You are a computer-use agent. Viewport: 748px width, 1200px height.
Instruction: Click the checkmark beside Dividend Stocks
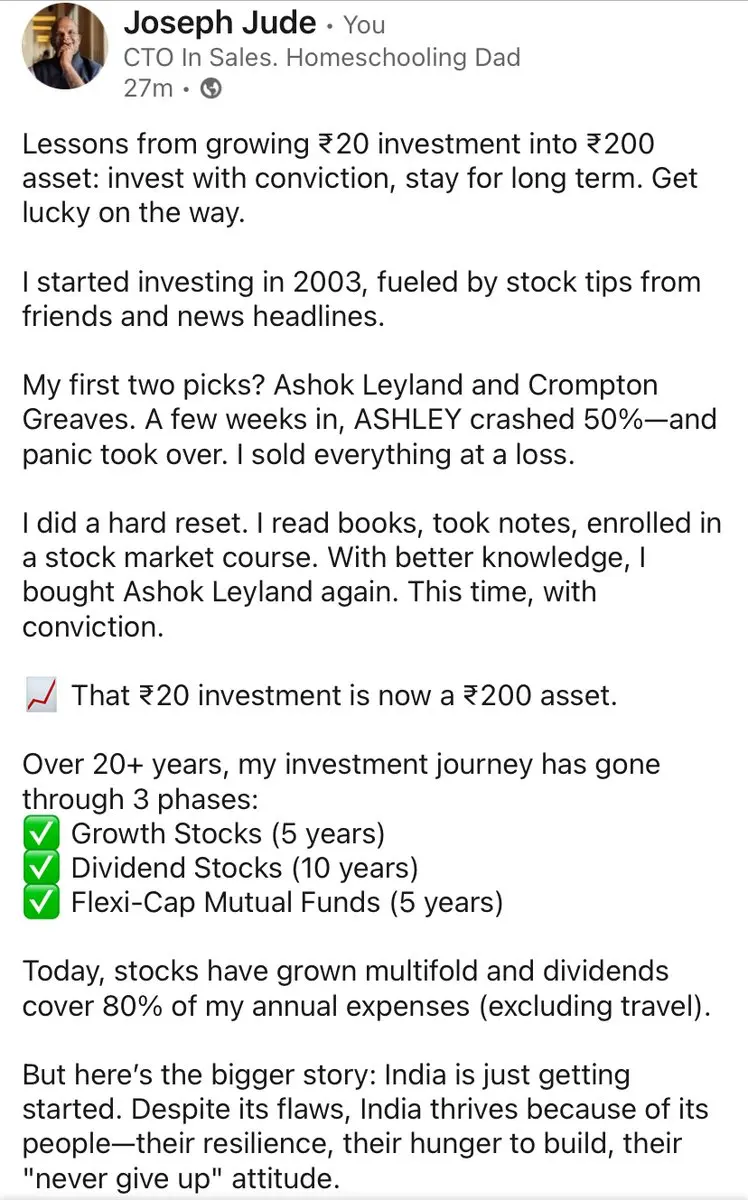(41, 868)
